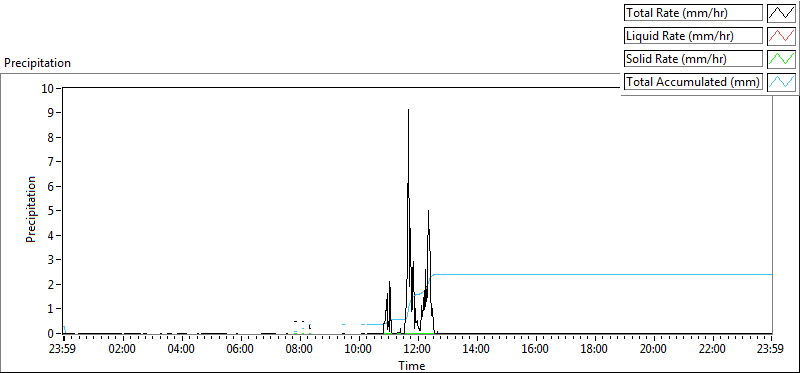This screenshot has height=373, width=800.
Task: Click the 06:00 time label
Action: point(240,350)
